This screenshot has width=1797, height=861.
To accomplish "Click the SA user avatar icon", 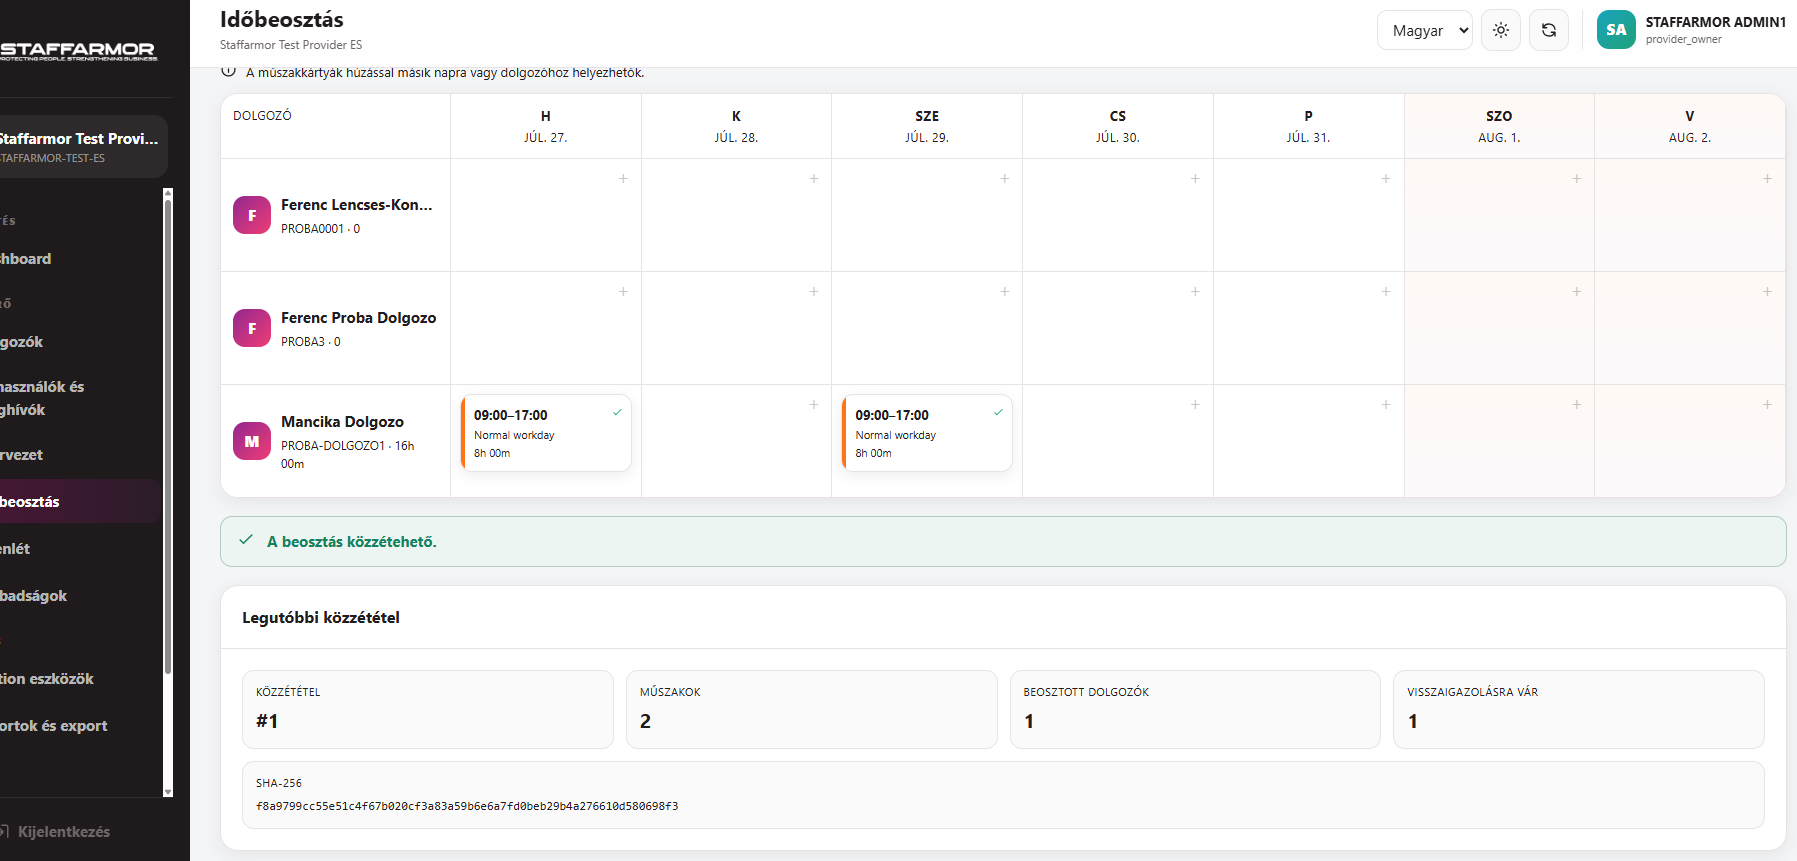I will click(1616, 30).
